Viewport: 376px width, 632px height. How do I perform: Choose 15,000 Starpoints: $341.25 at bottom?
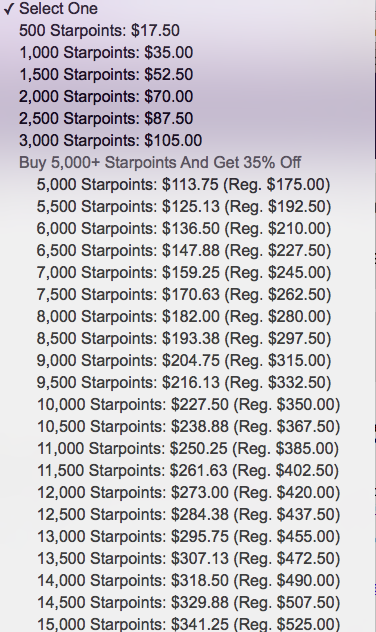187,623
